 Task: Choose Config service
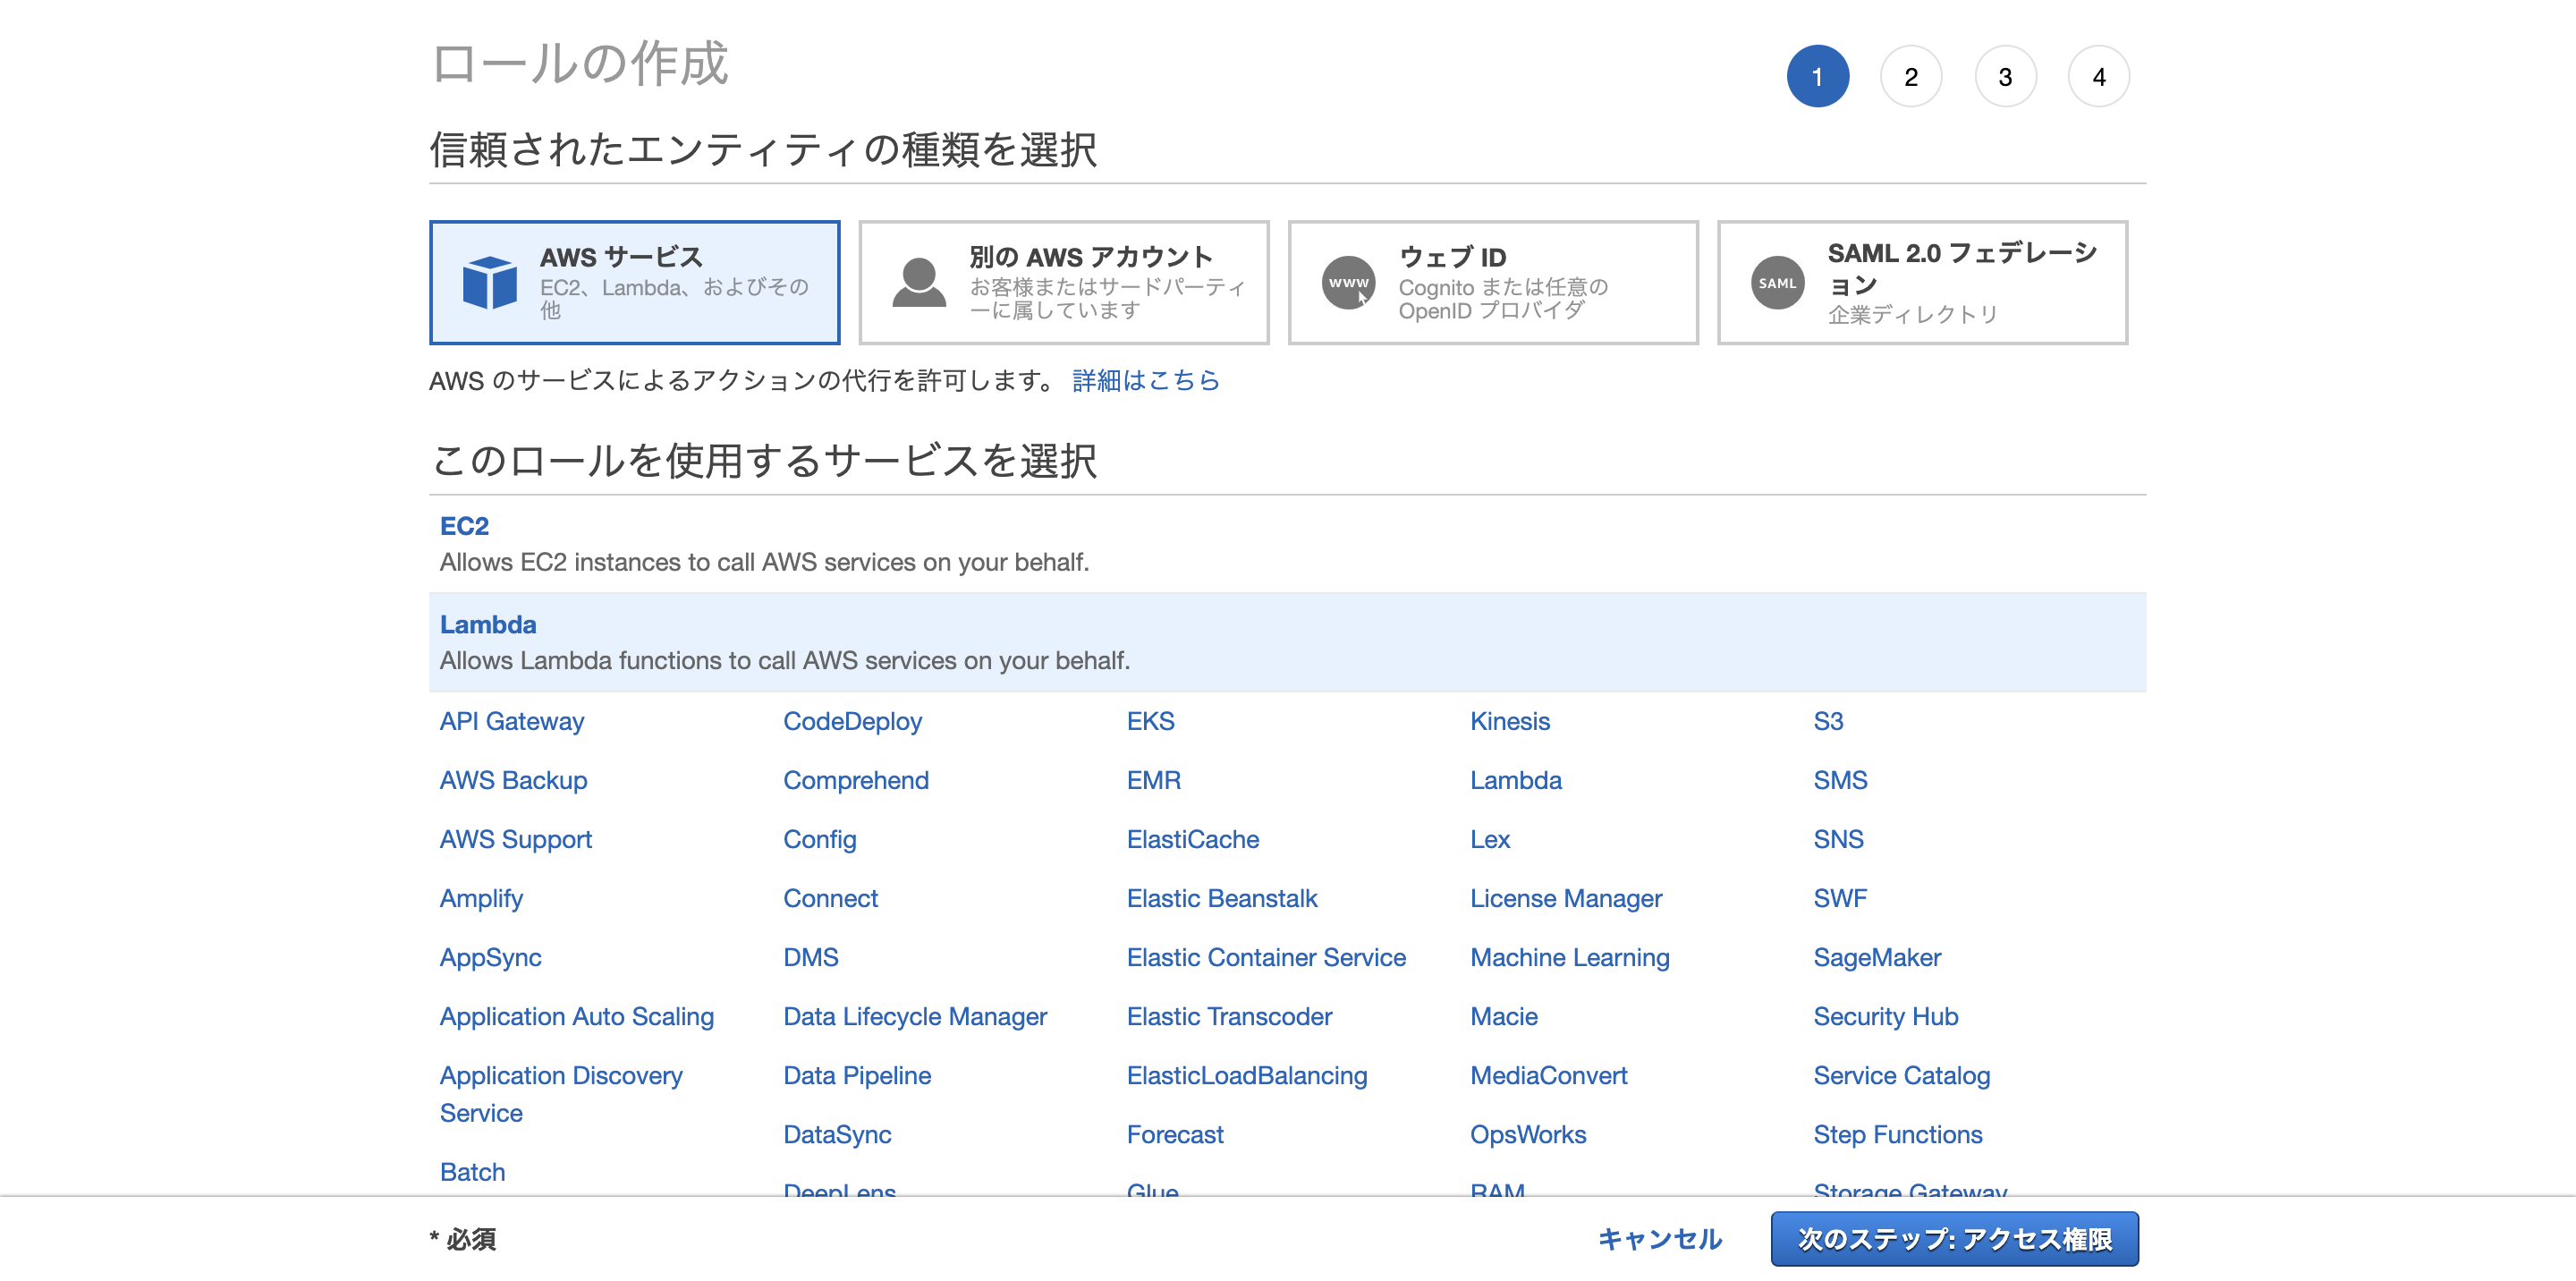(820, 840)
